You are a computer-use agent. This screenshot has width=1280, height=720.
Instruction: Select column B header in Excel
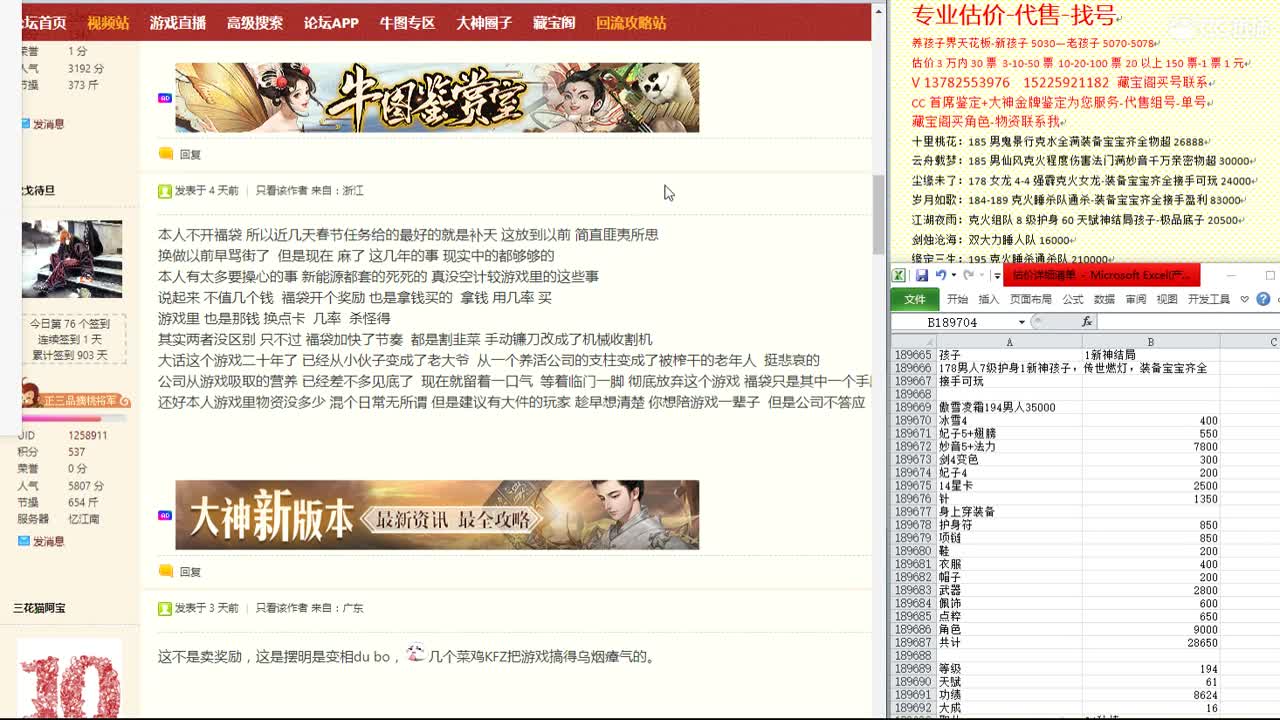tap(1150, 342)
